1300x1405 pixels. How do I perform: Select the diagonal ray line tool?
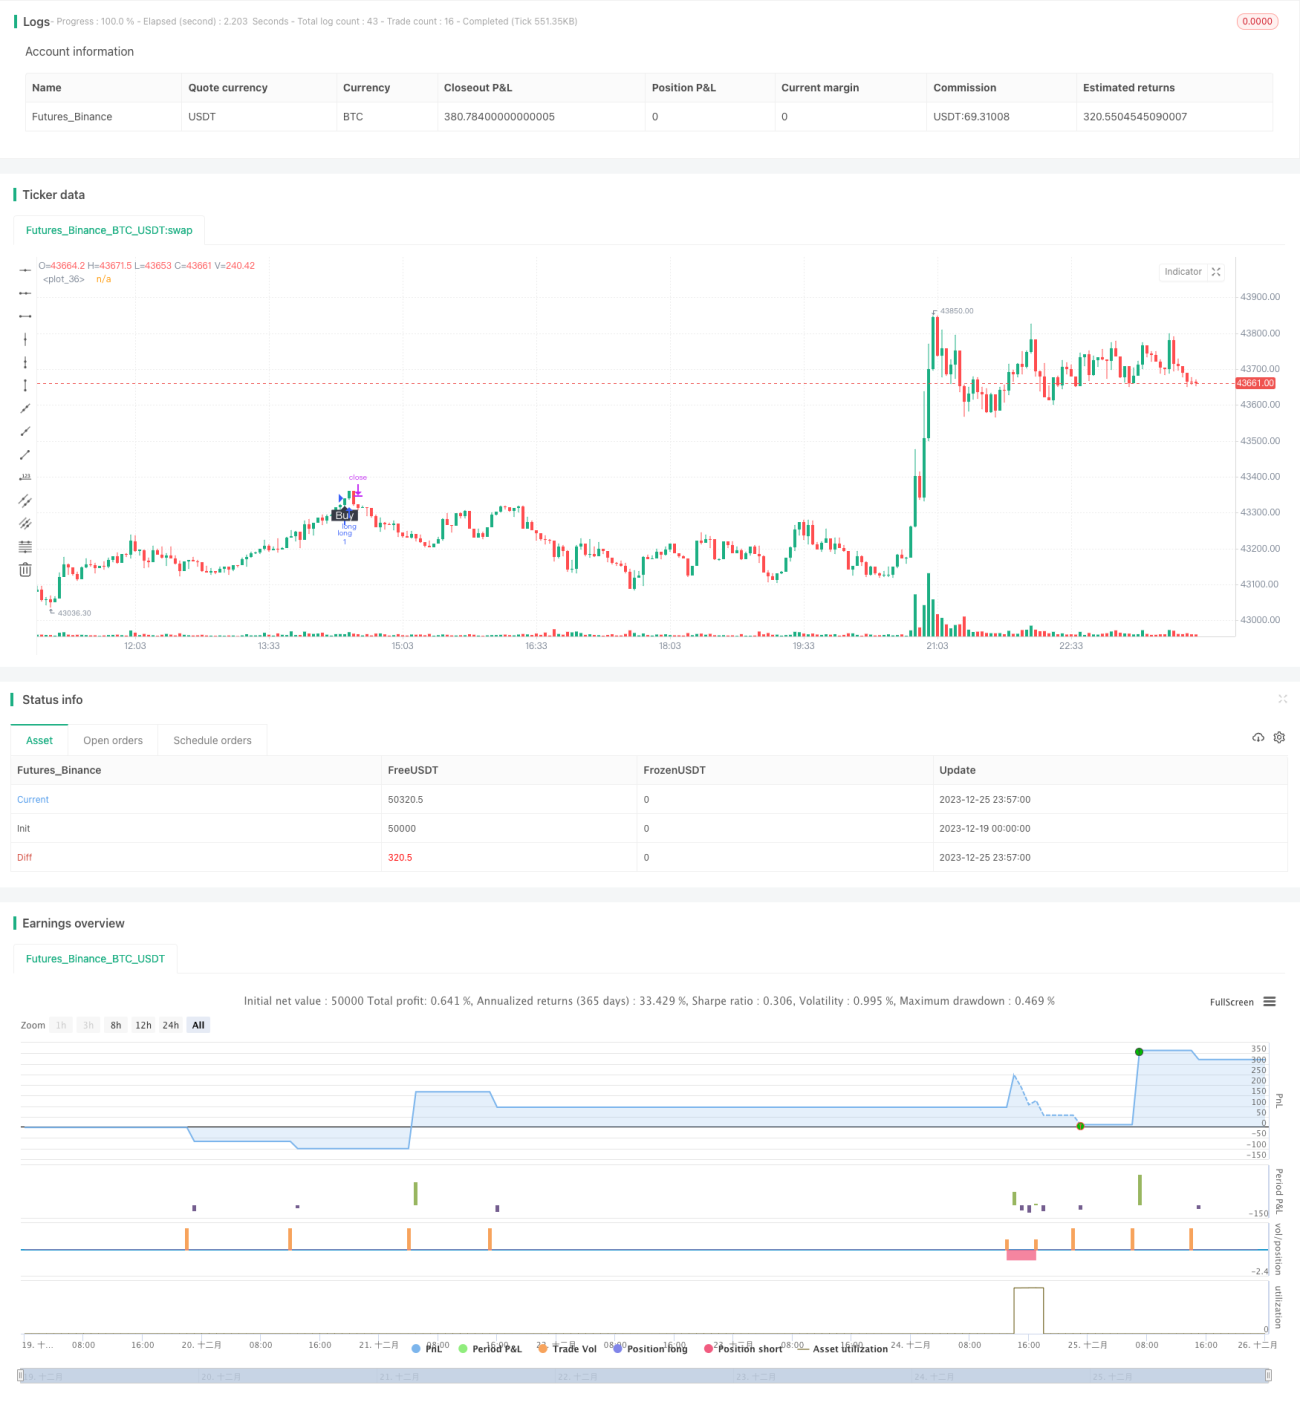point(25,431)
